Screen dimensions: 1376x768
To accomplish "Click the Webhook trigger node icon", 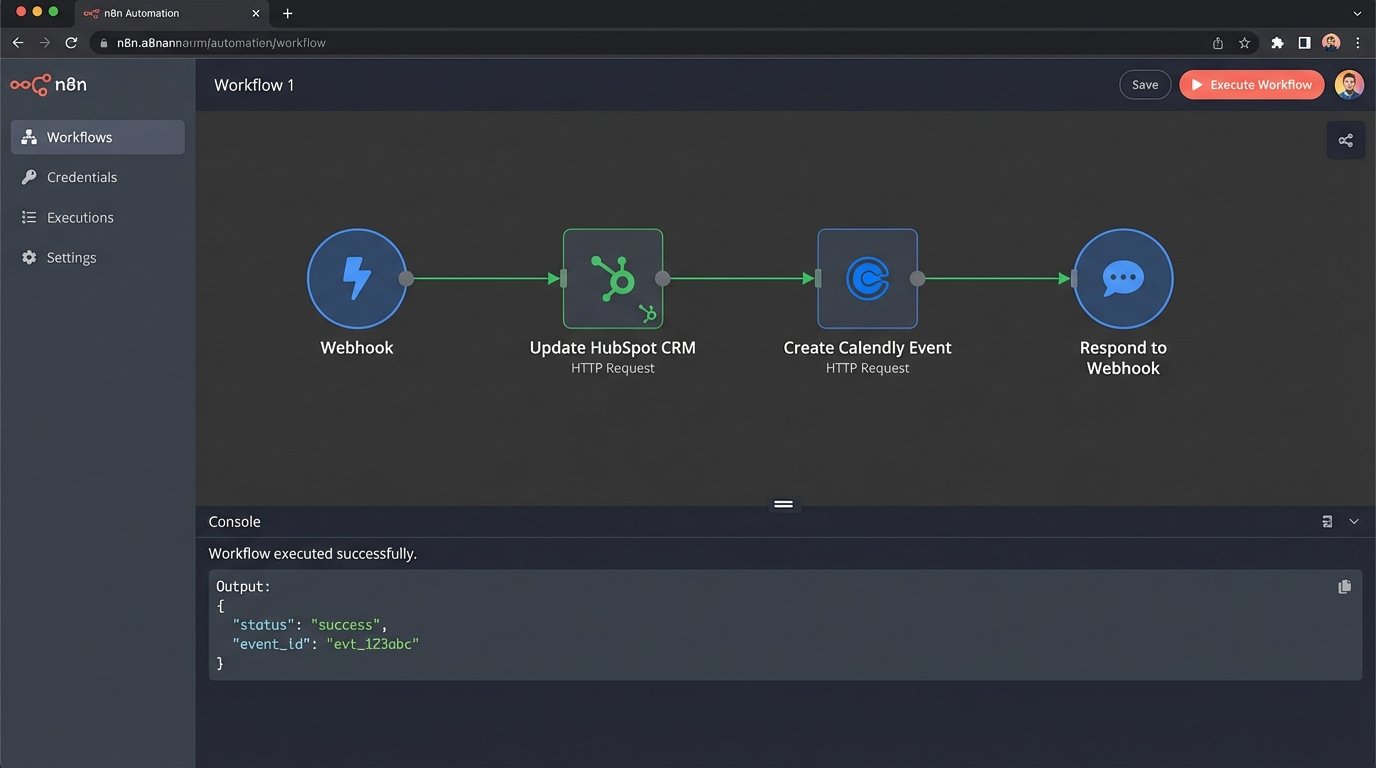I will point(356,279).
